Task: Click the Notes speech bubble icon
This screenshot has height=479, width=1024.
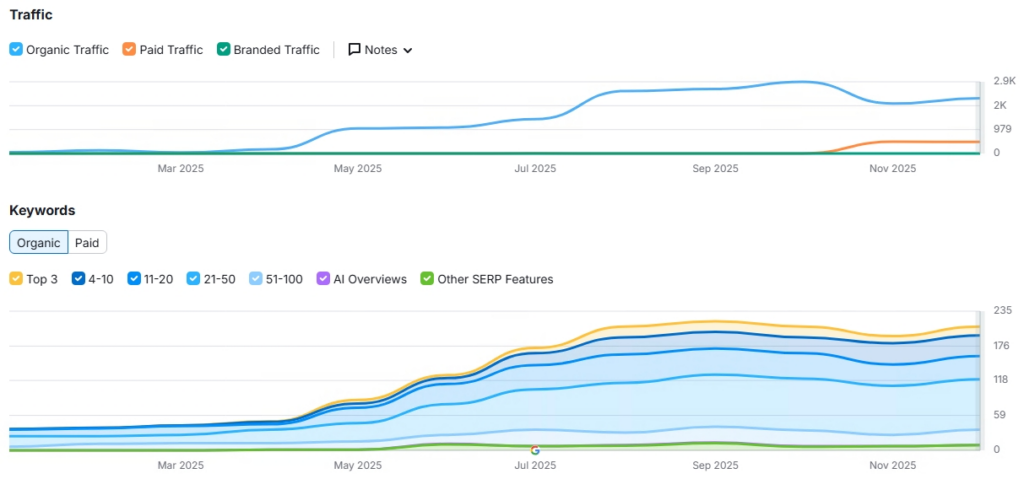Action: (355, 50)
